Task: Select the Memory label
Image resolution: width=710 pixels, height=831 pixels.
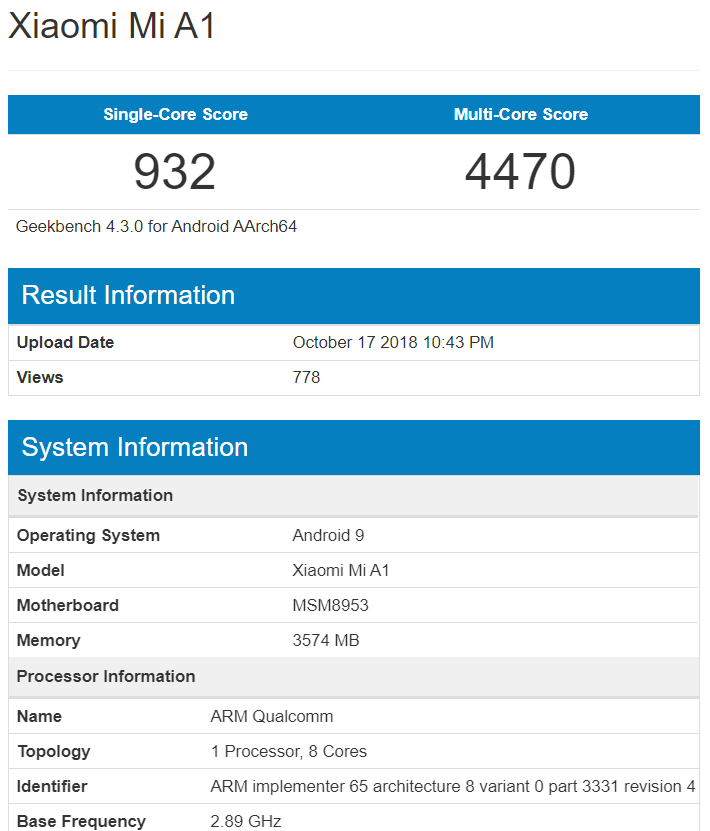Action: click(49, 641)
